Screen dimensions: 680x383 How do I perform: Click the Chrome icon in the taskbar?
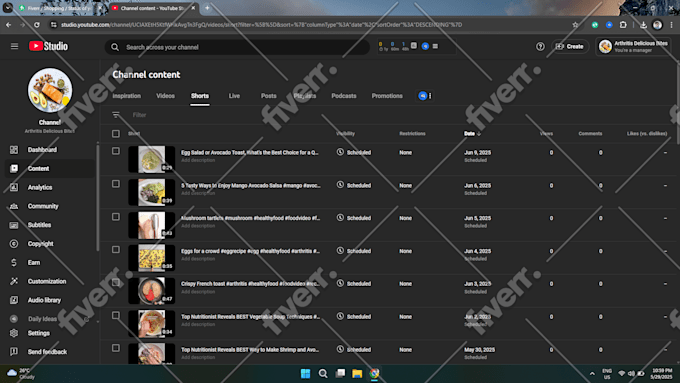(374, 373)
